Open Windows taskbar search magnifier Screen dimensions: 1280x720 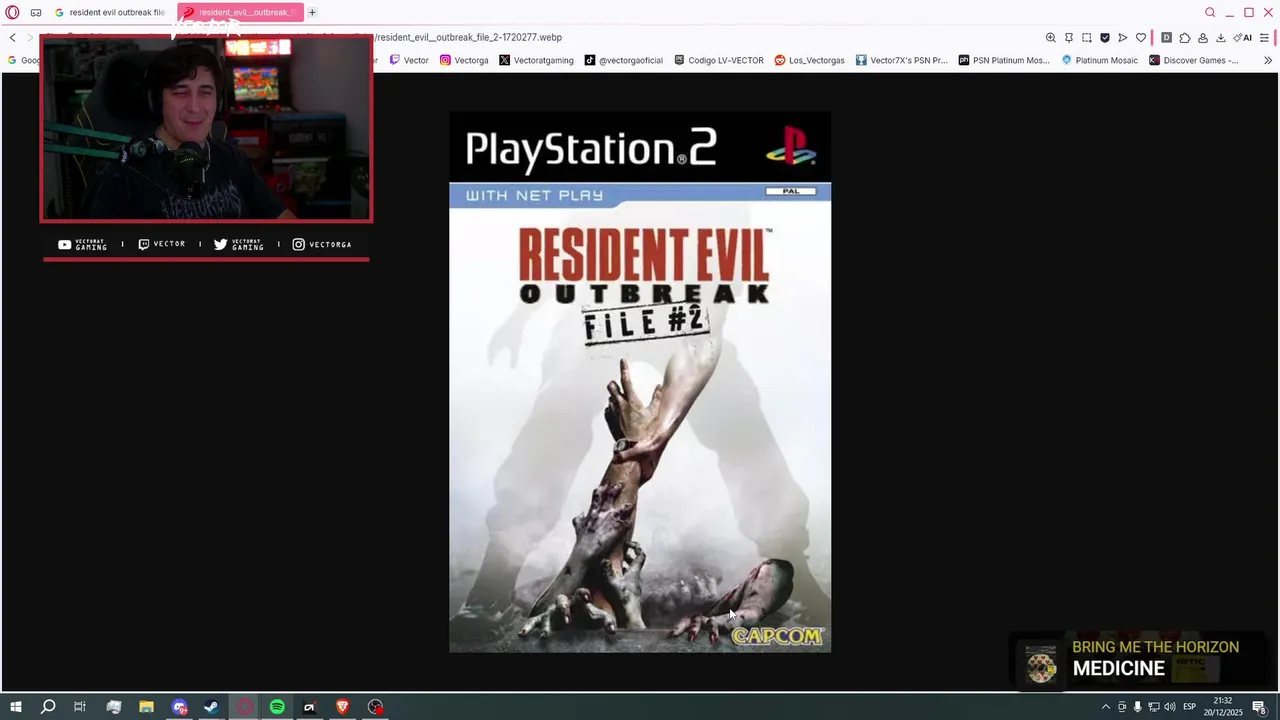pos(48,707)
